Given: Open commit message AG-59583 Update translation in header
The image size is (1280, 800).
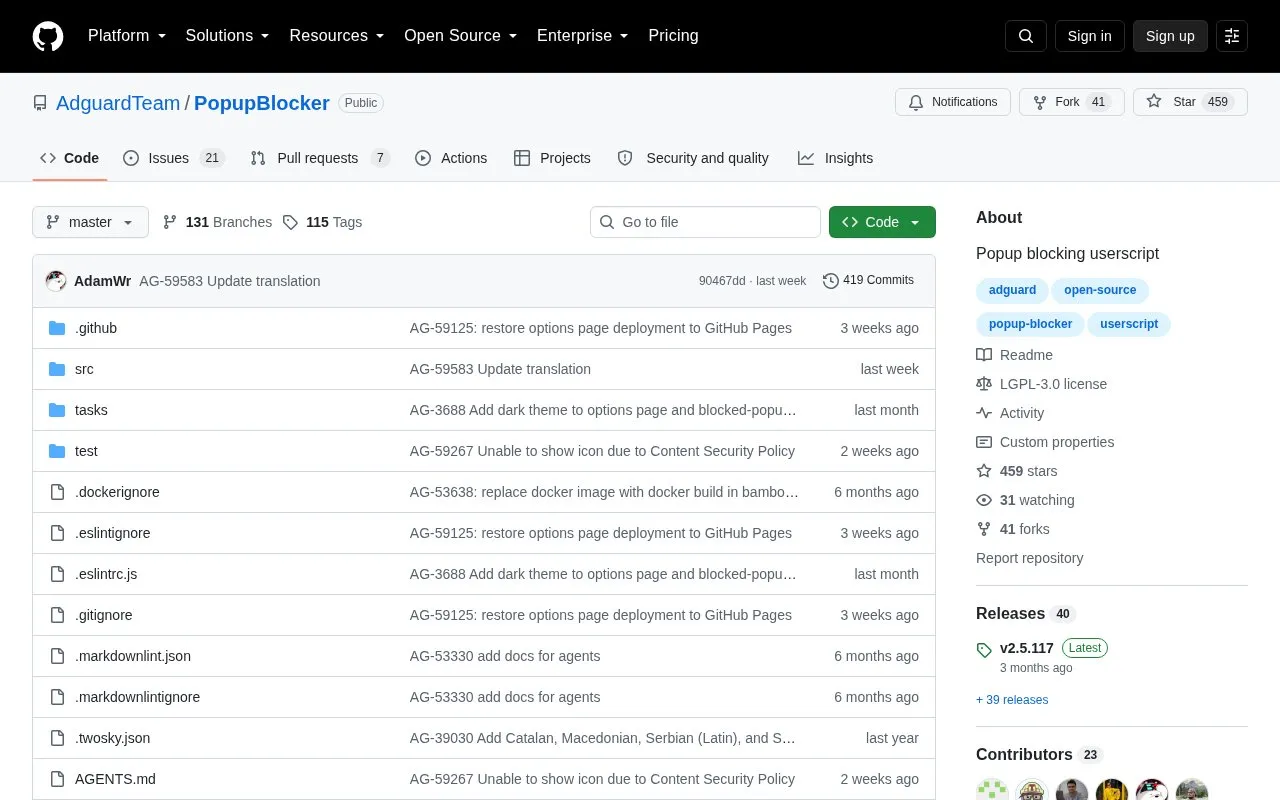Looking at the screenshot, I should pos(230,281).
